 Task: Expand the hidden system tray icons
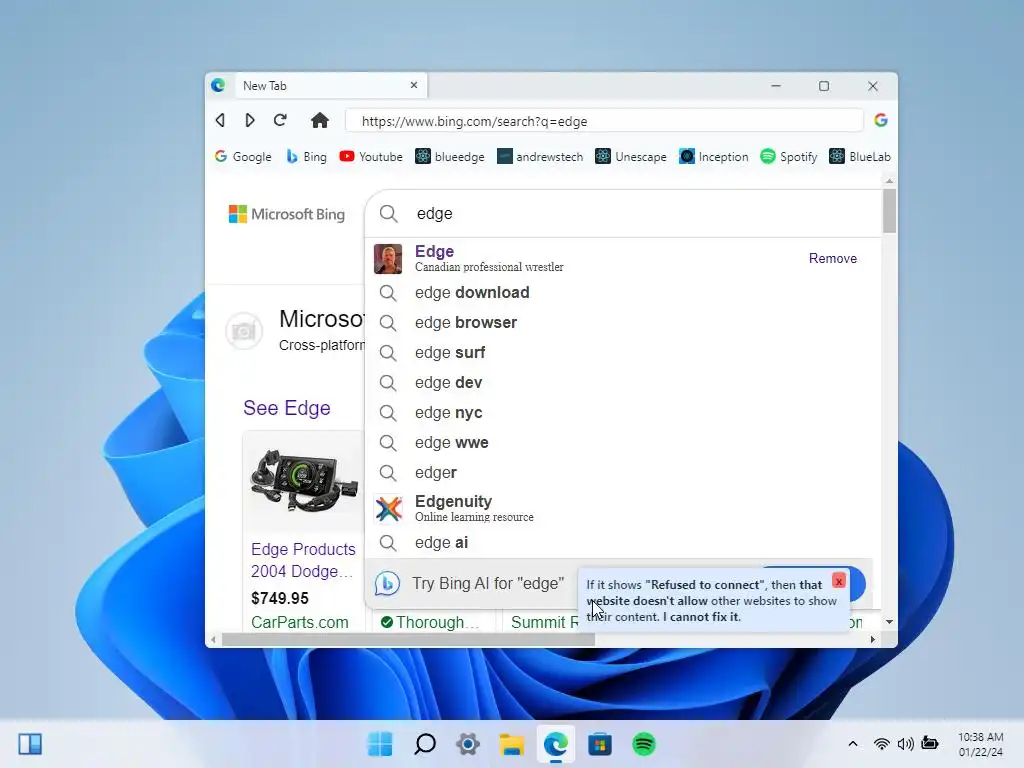852,744
